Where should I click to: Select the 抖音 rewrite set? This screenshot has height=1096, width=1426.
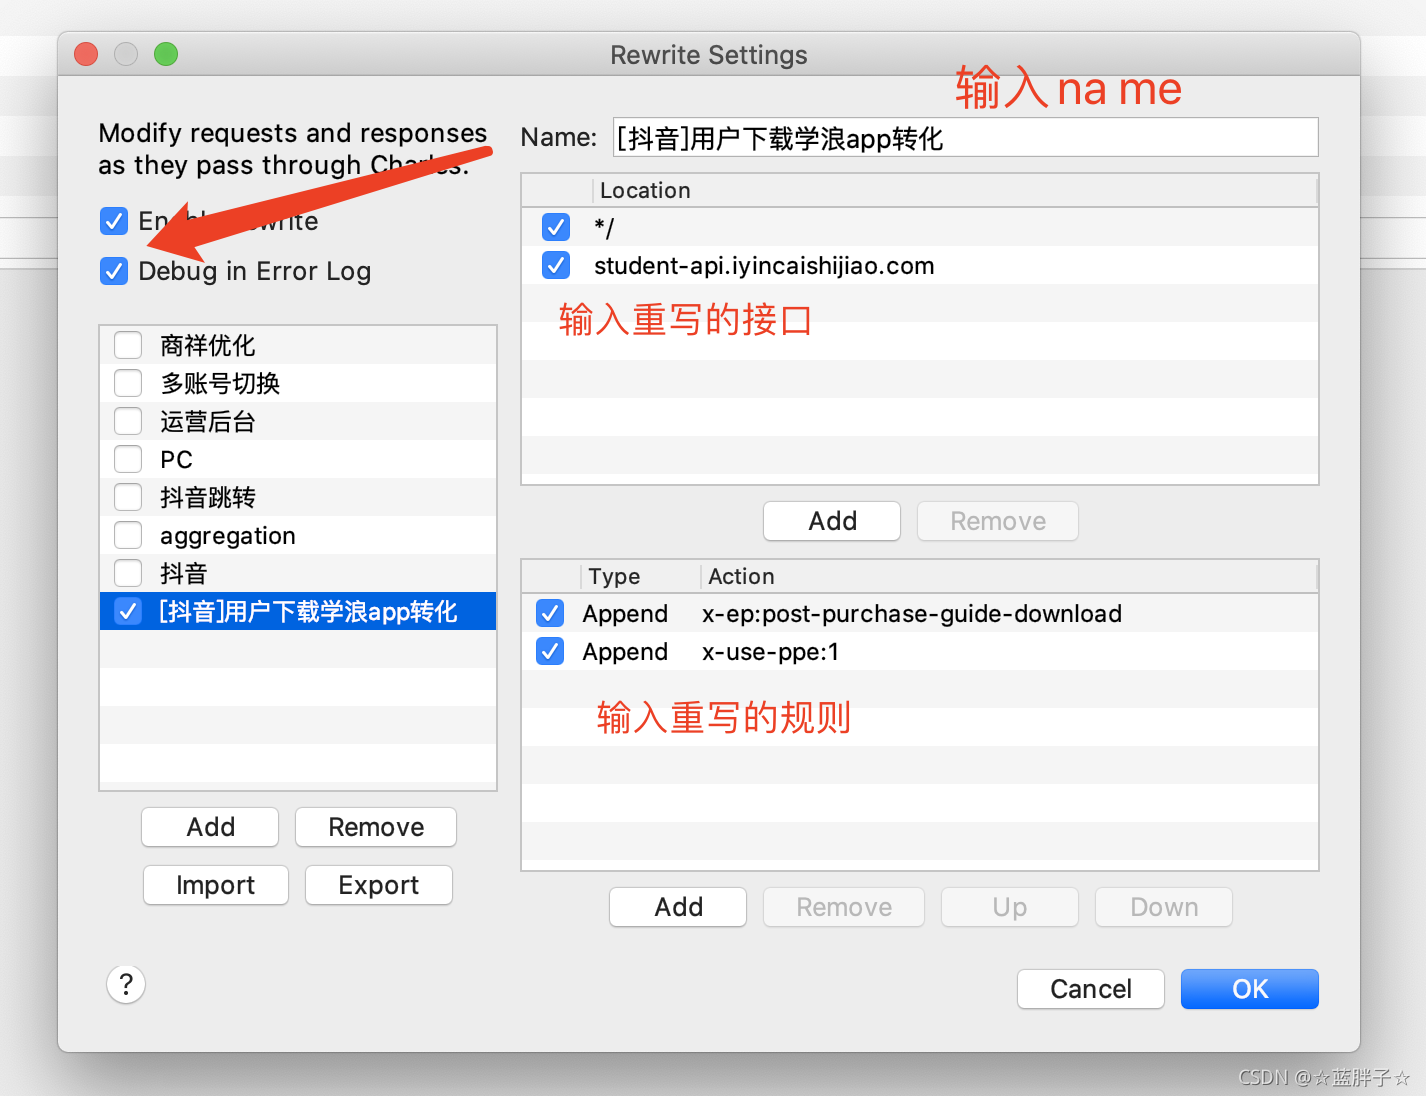298,573
